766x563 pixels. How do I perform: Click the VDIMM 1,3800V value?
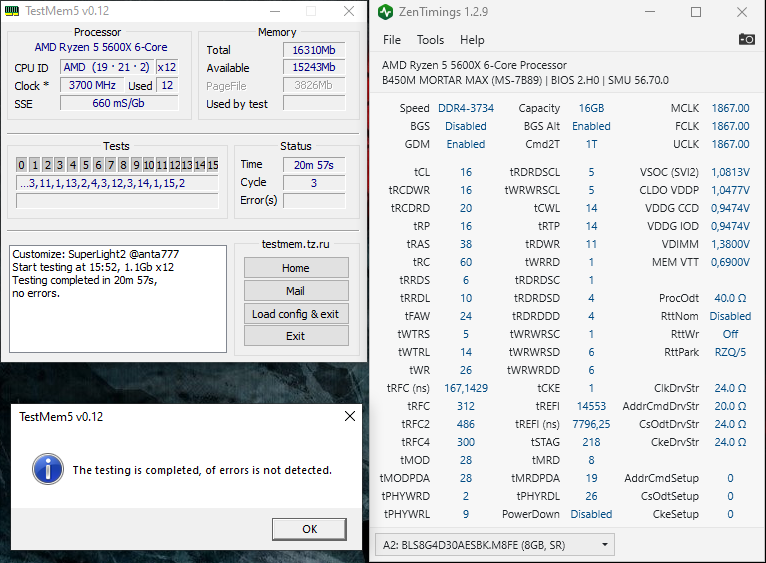point(730,244)
